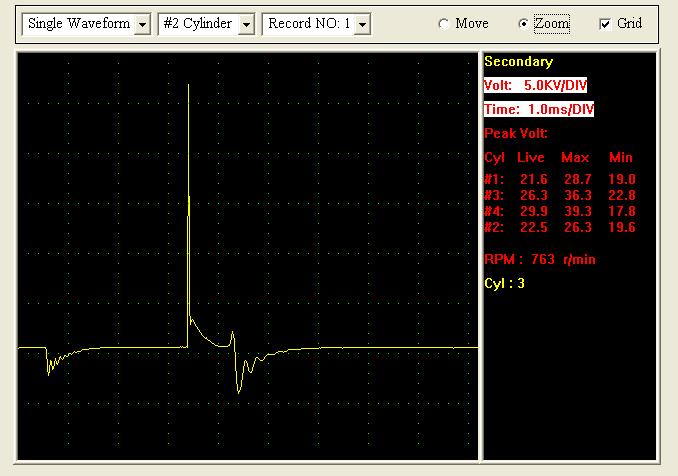Select the Move radio button

[444, 24]
